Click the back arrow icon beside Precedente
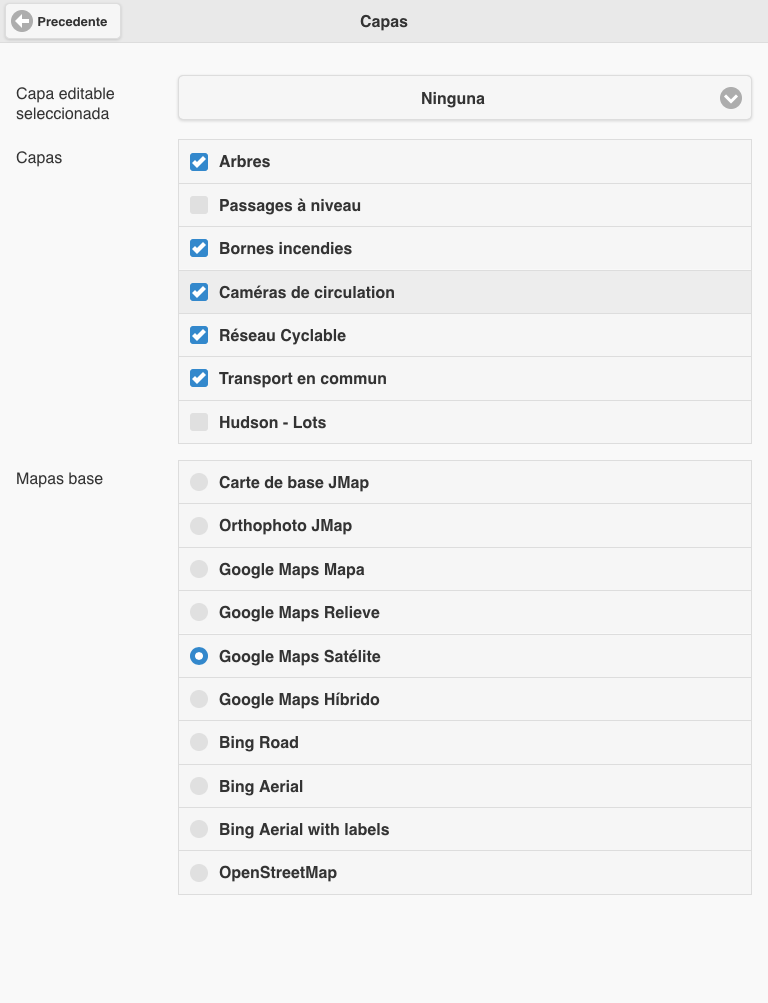This screenshot has width=768, height=1003. pyautogui.click(x=22, y=21)
